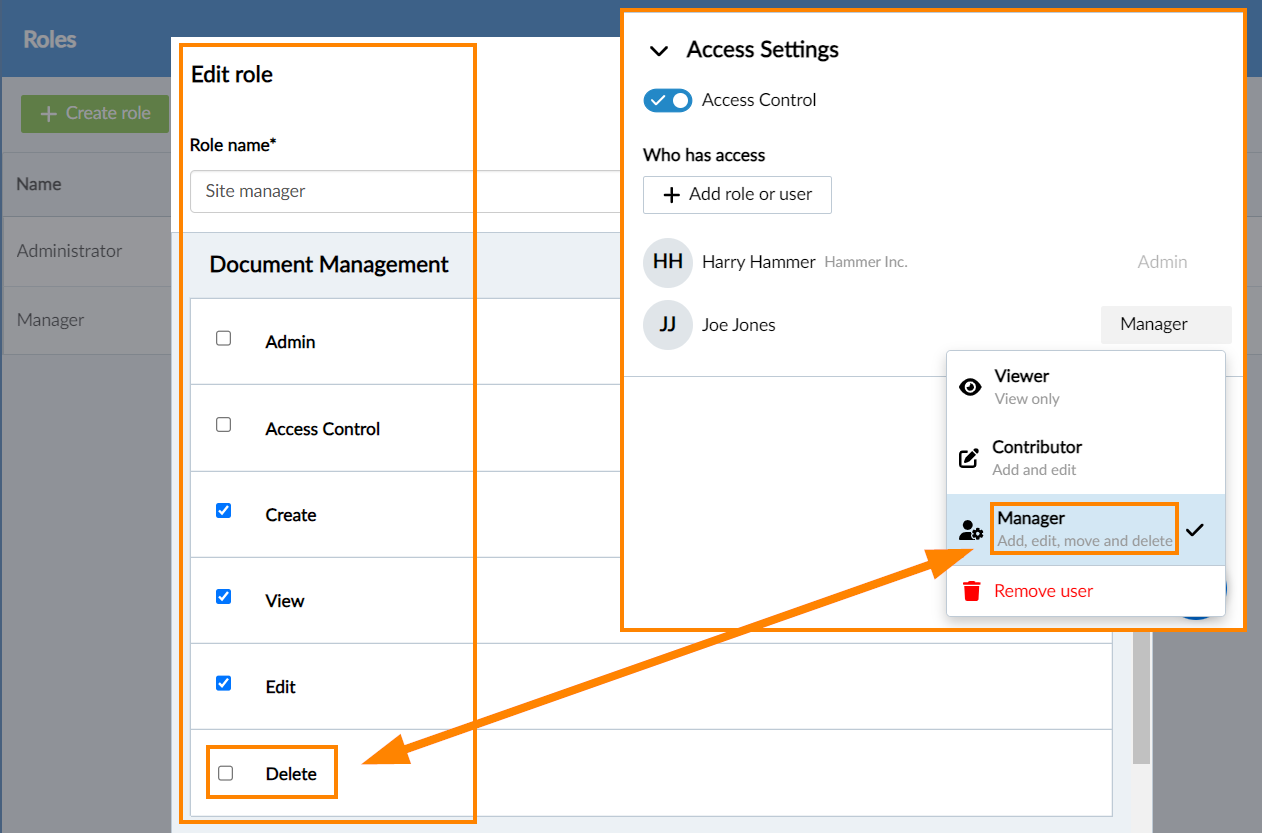This screenshot has width=1262, height=833.
Task: Click the checkmark next to Manager option
Action: pos(1194,530)
